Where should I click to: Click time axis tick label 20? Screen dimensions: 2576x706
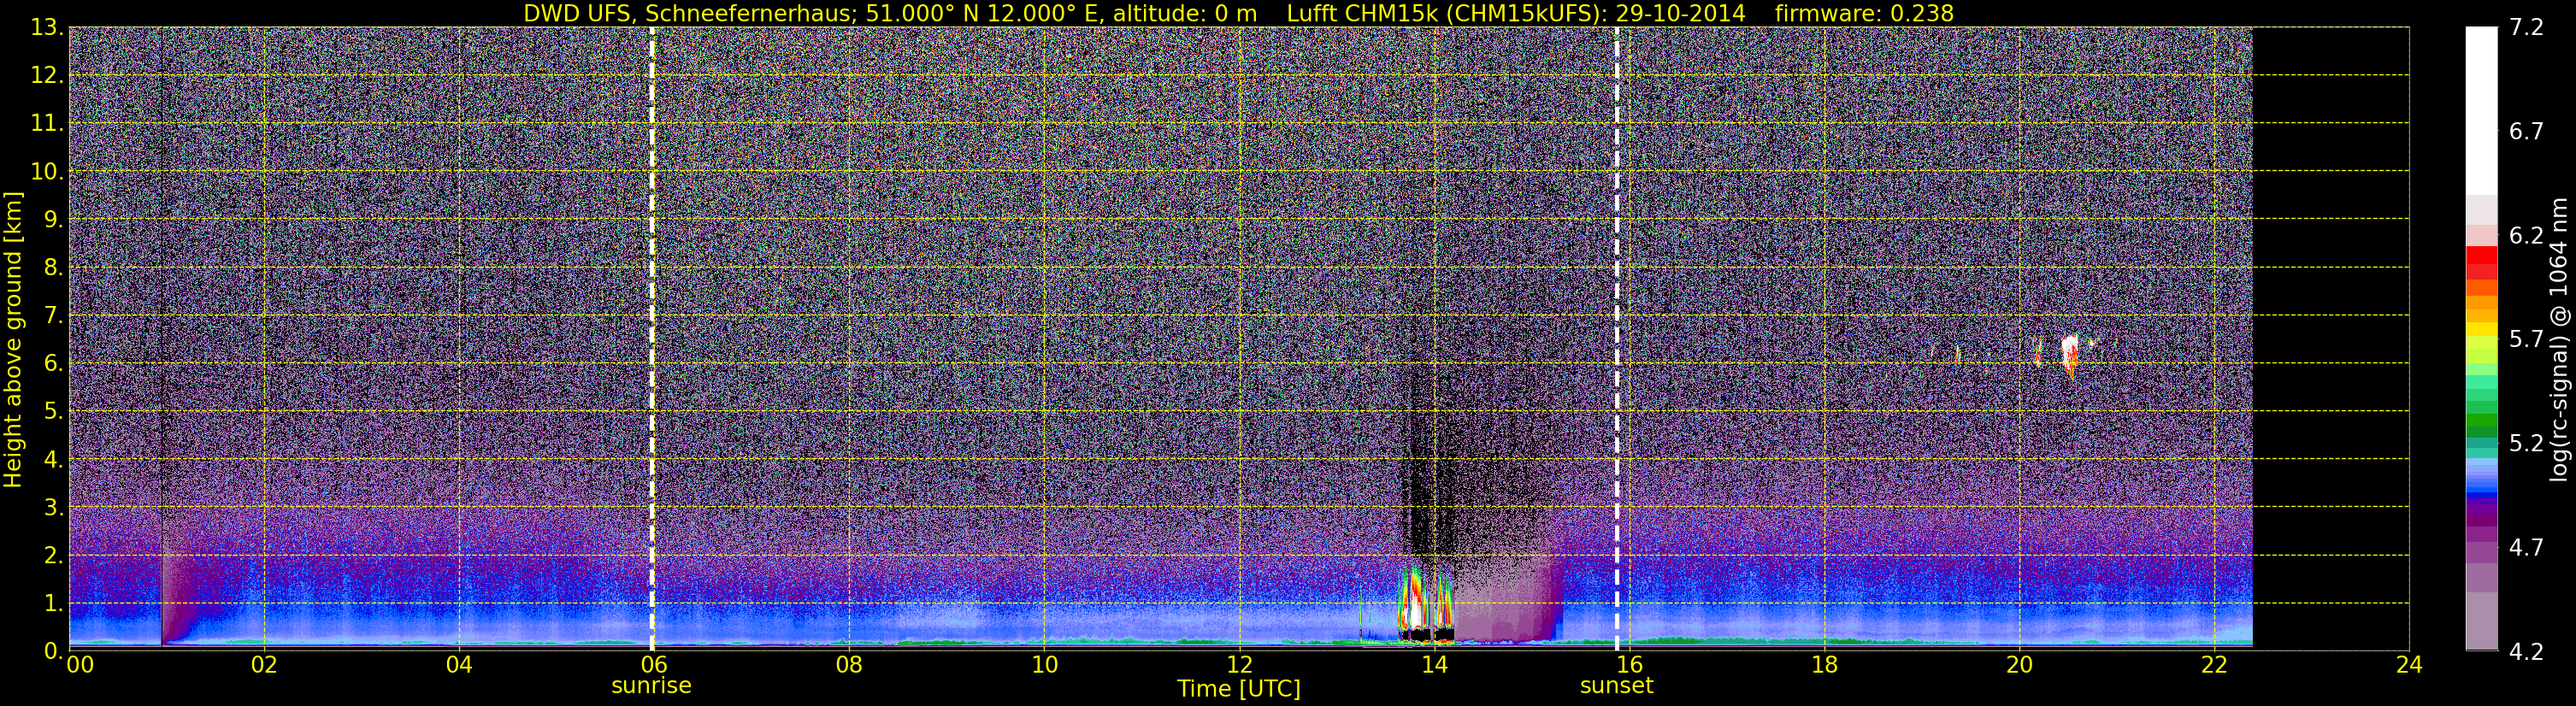click(2019, 665)
